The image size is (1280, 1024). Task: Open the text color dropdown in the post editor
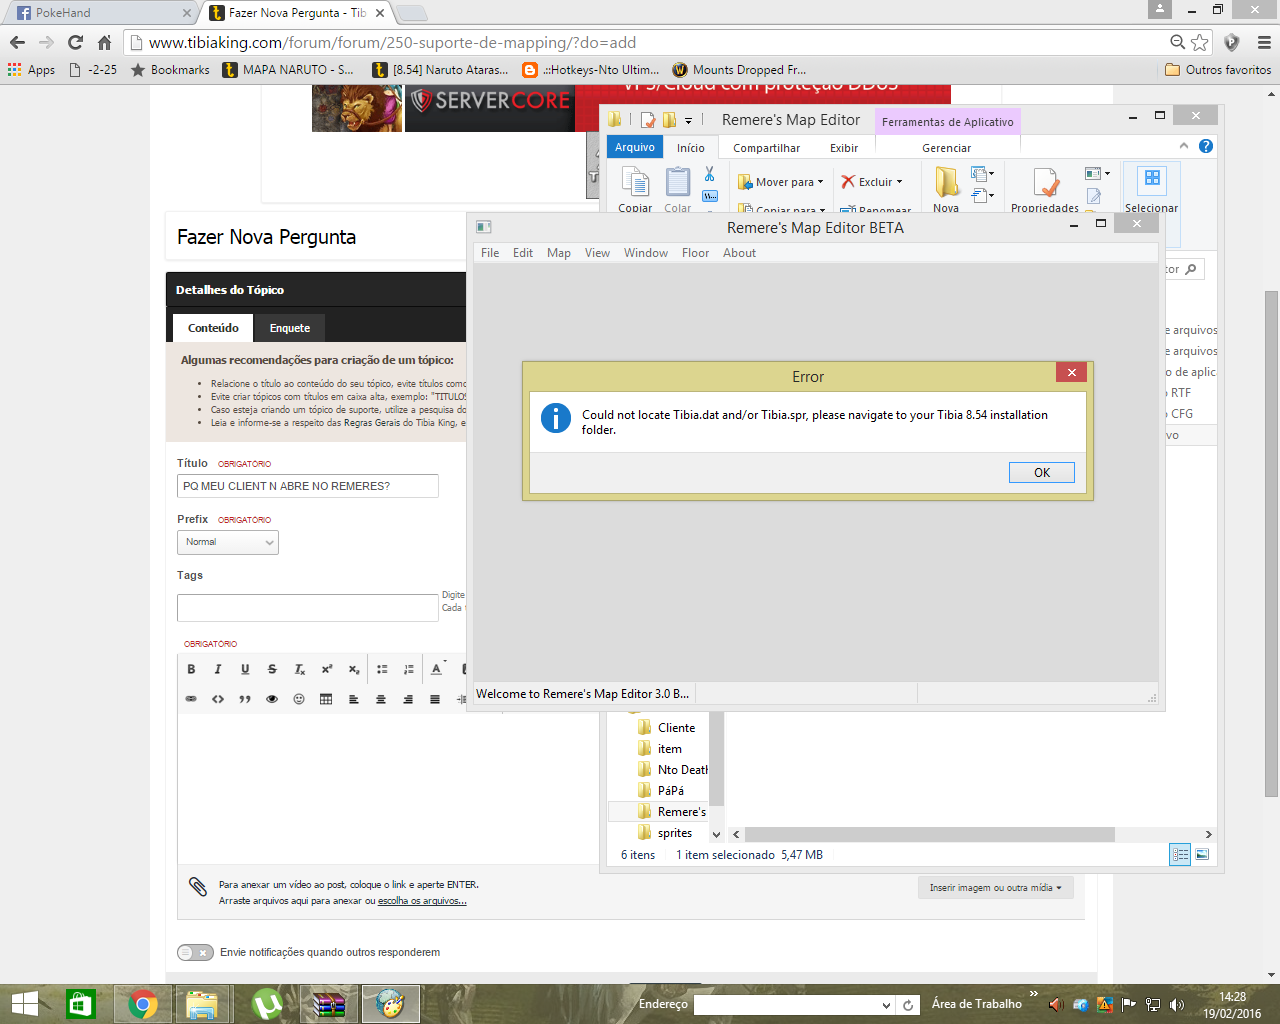[x=438, y=669]
